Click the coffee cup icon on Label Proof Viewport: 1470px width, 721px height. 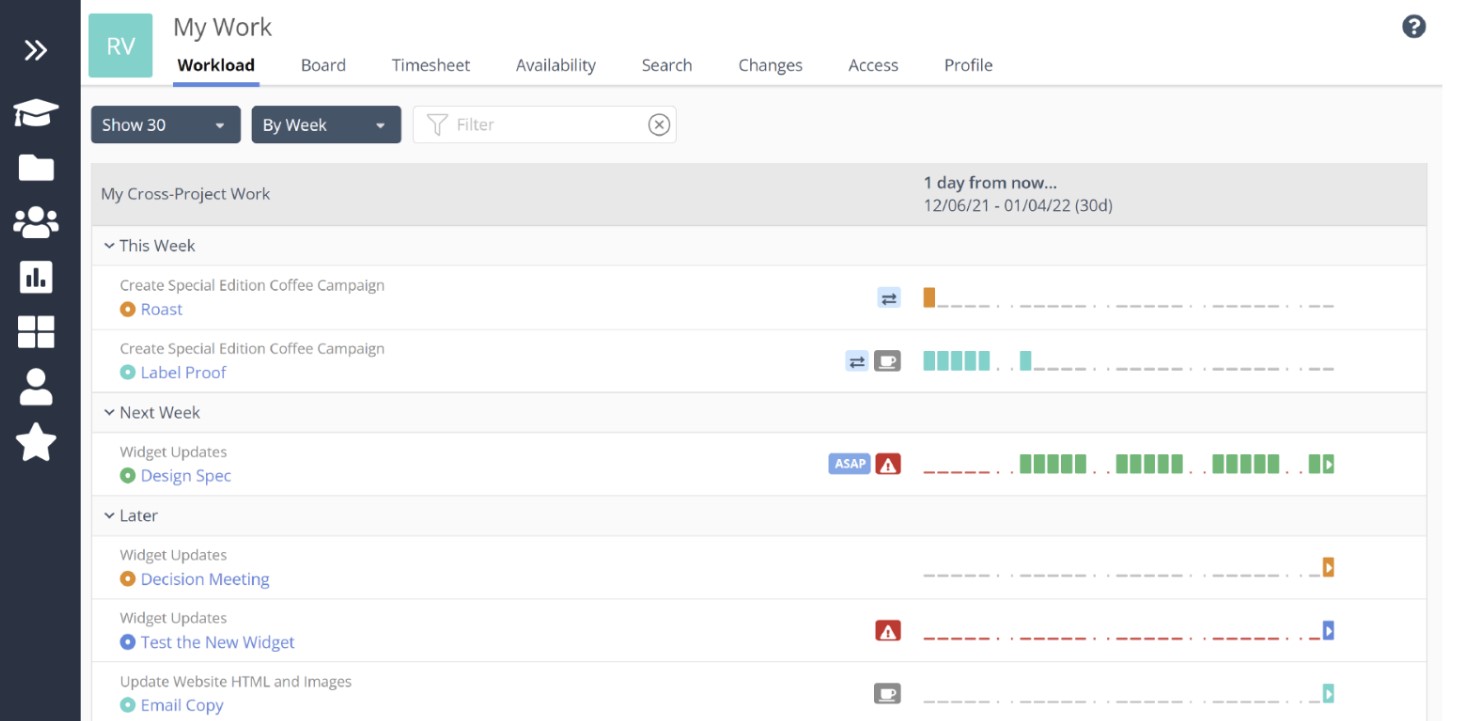click(x=888, y=361)
